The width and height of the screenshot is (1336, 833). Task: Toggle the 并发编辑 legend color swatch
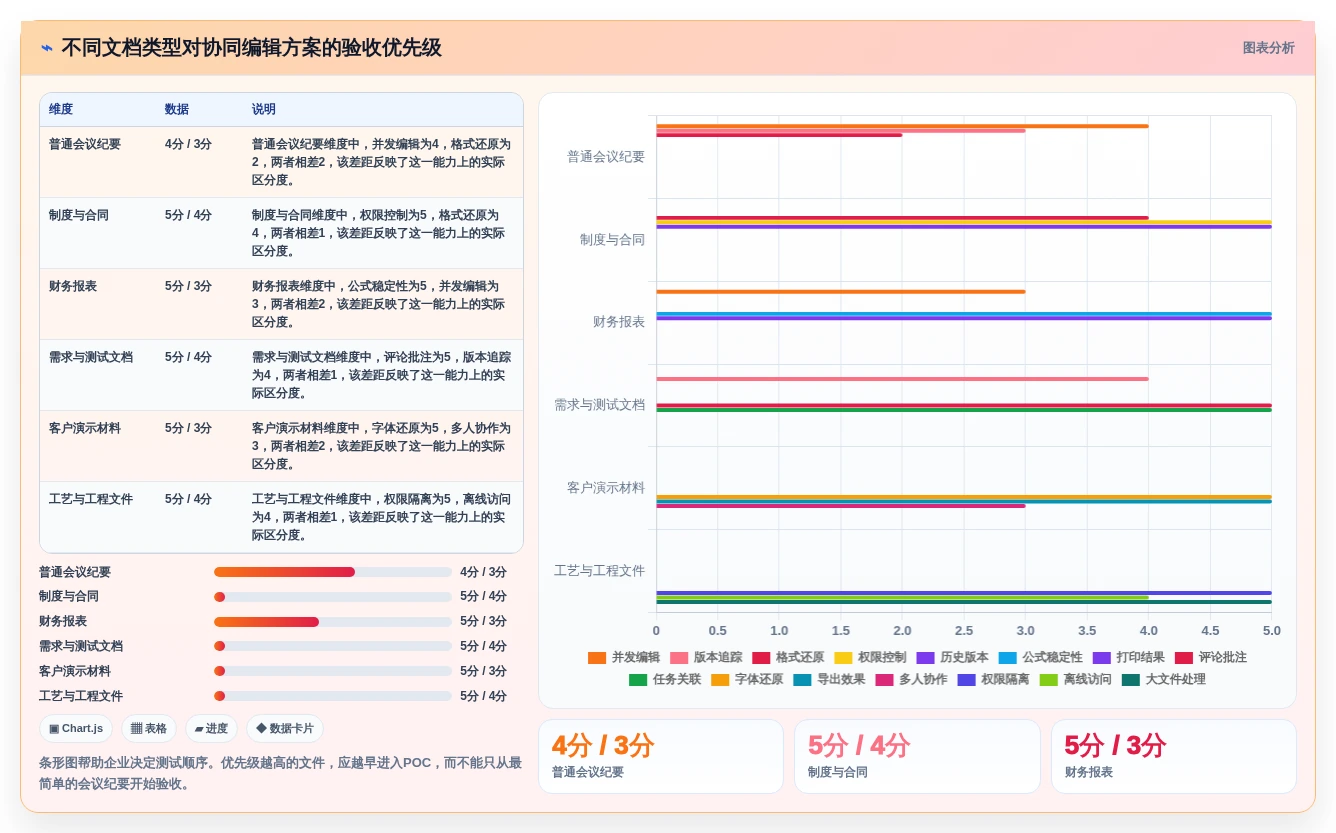point(597,658)
